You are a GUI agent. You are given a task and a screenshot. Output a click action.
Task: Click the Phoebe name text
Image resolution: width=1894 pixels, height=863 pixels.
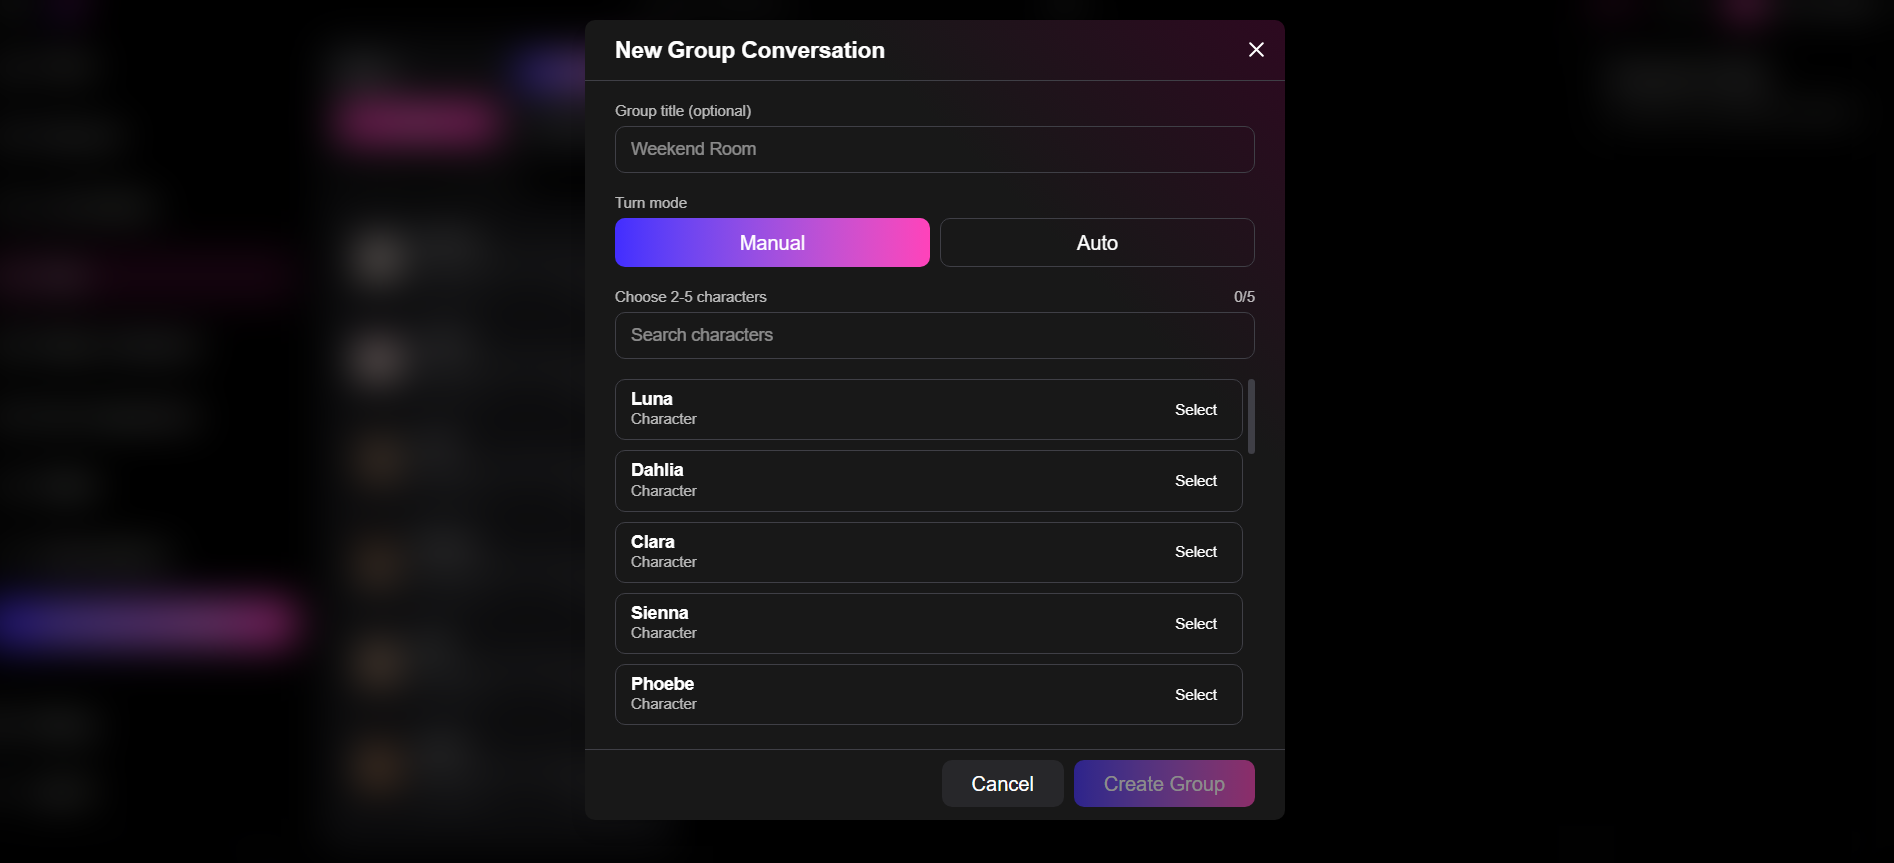click(x=662, y=684)
